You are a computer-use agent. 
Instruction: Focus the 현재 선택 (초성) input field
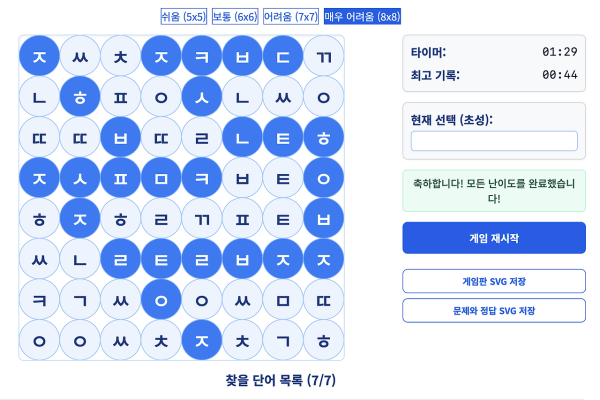[494, 141]
